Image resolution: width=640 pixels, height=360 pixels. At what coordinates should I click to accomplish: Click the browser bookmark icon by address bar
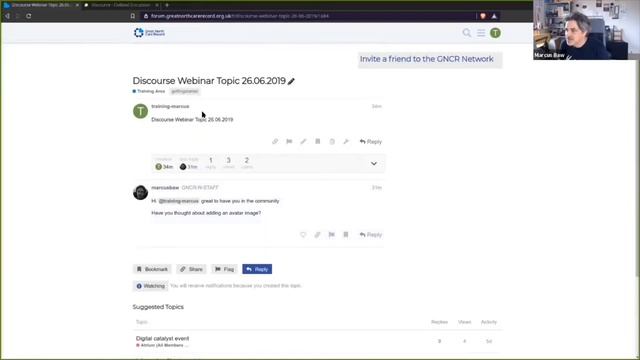click(x=133, y=16)
